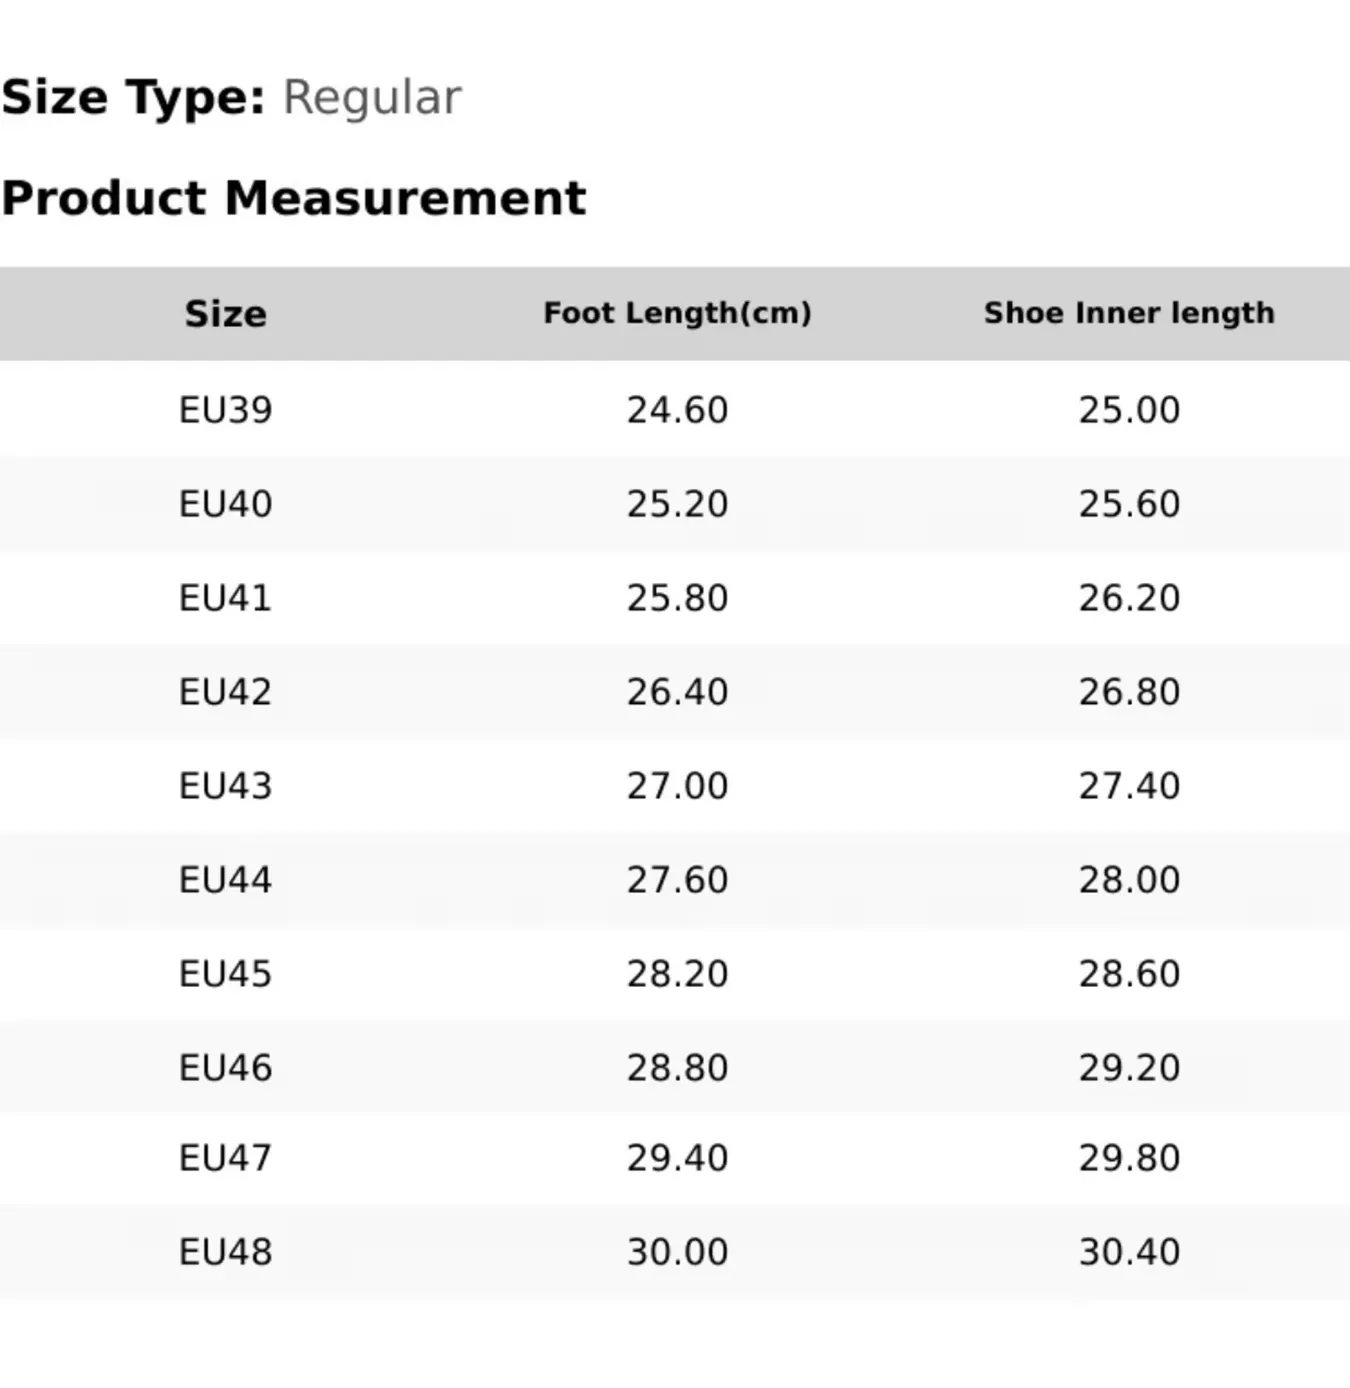The width and height of the screenshot is (1350, 1388).
Task: Select the EU39 size cell
Action: tap(225, 410)
